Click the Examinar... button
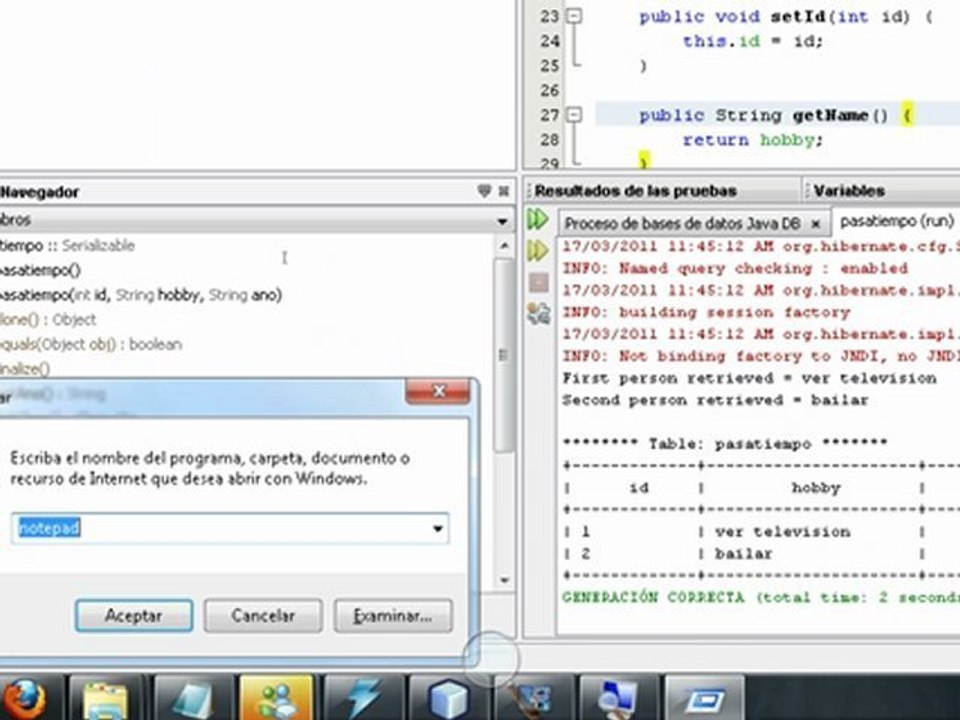Viewport: 960px width, 720px height. pyautogui.click(x=393, y=615)
